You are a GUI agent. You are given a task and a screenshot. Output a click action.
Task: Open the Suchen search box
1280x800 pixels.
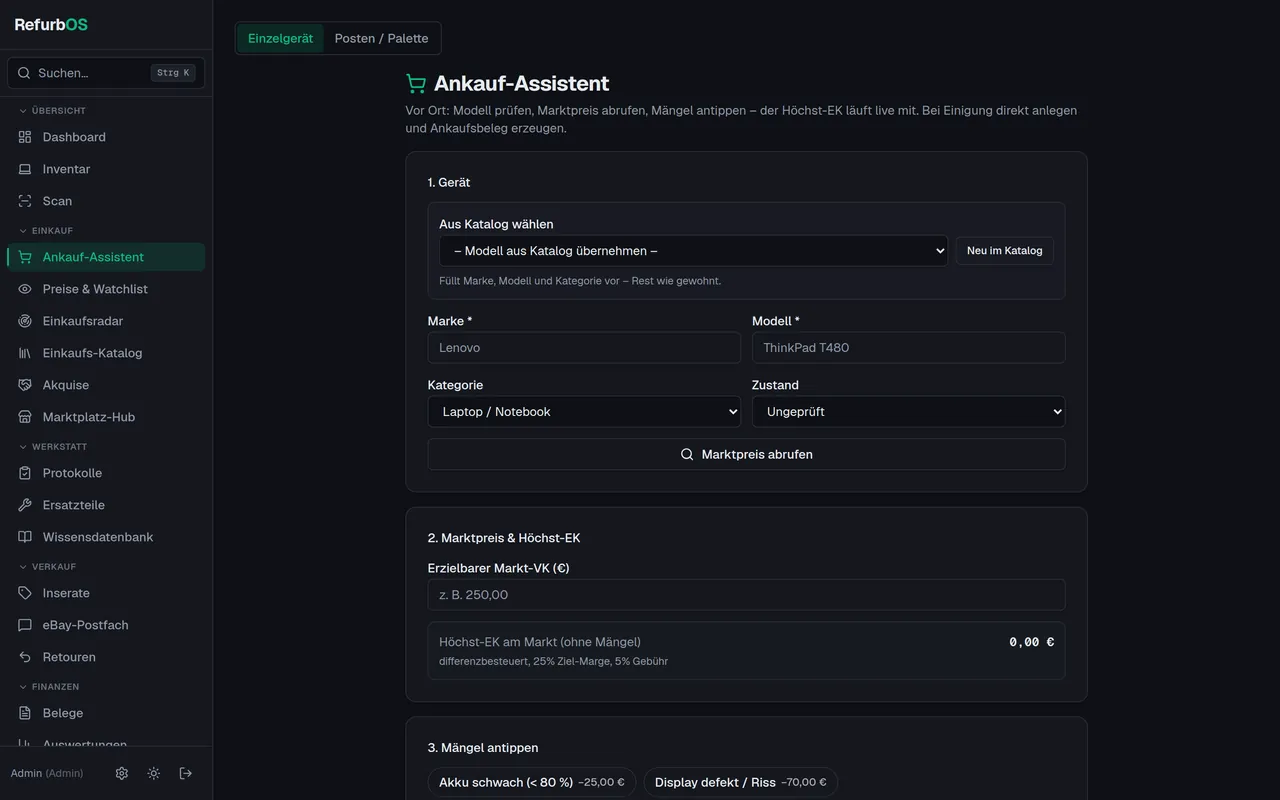click(106, 73)
